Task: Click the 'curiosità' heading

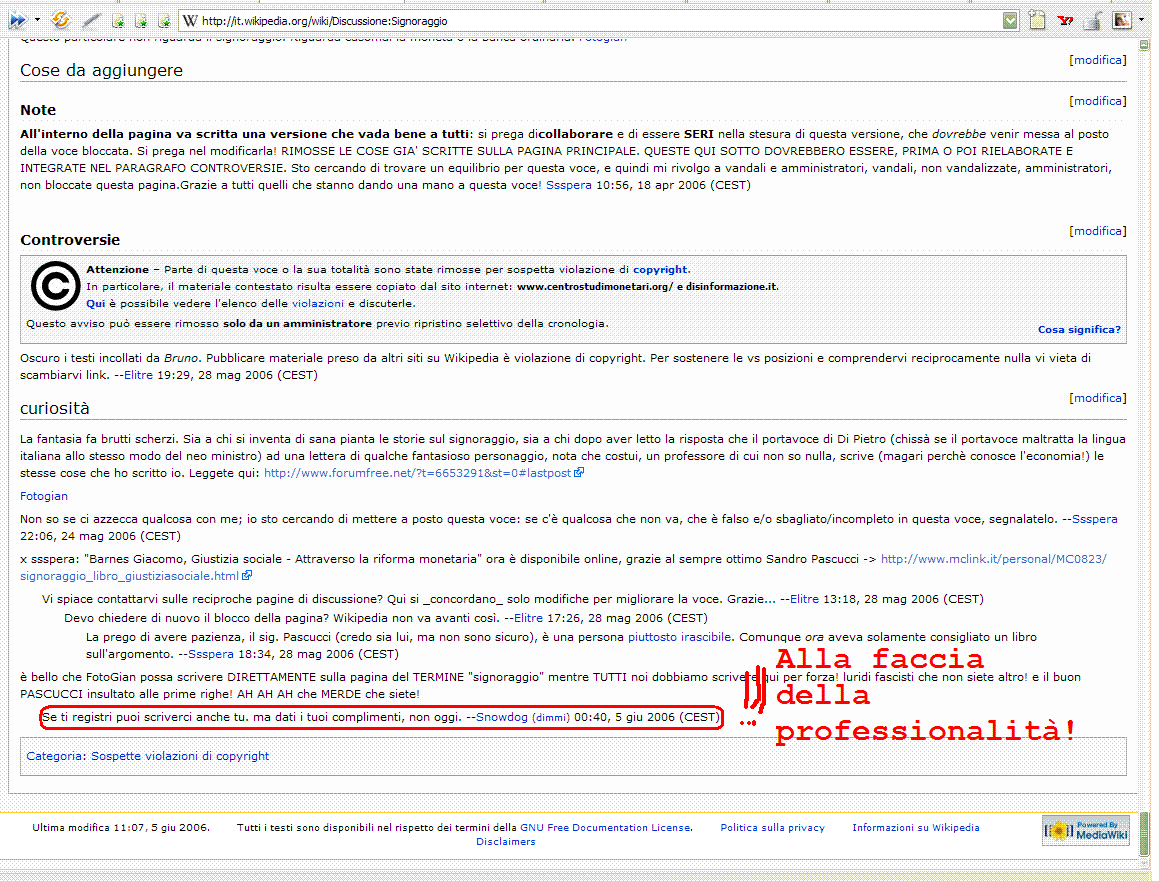Action: [x=55, y=408]
